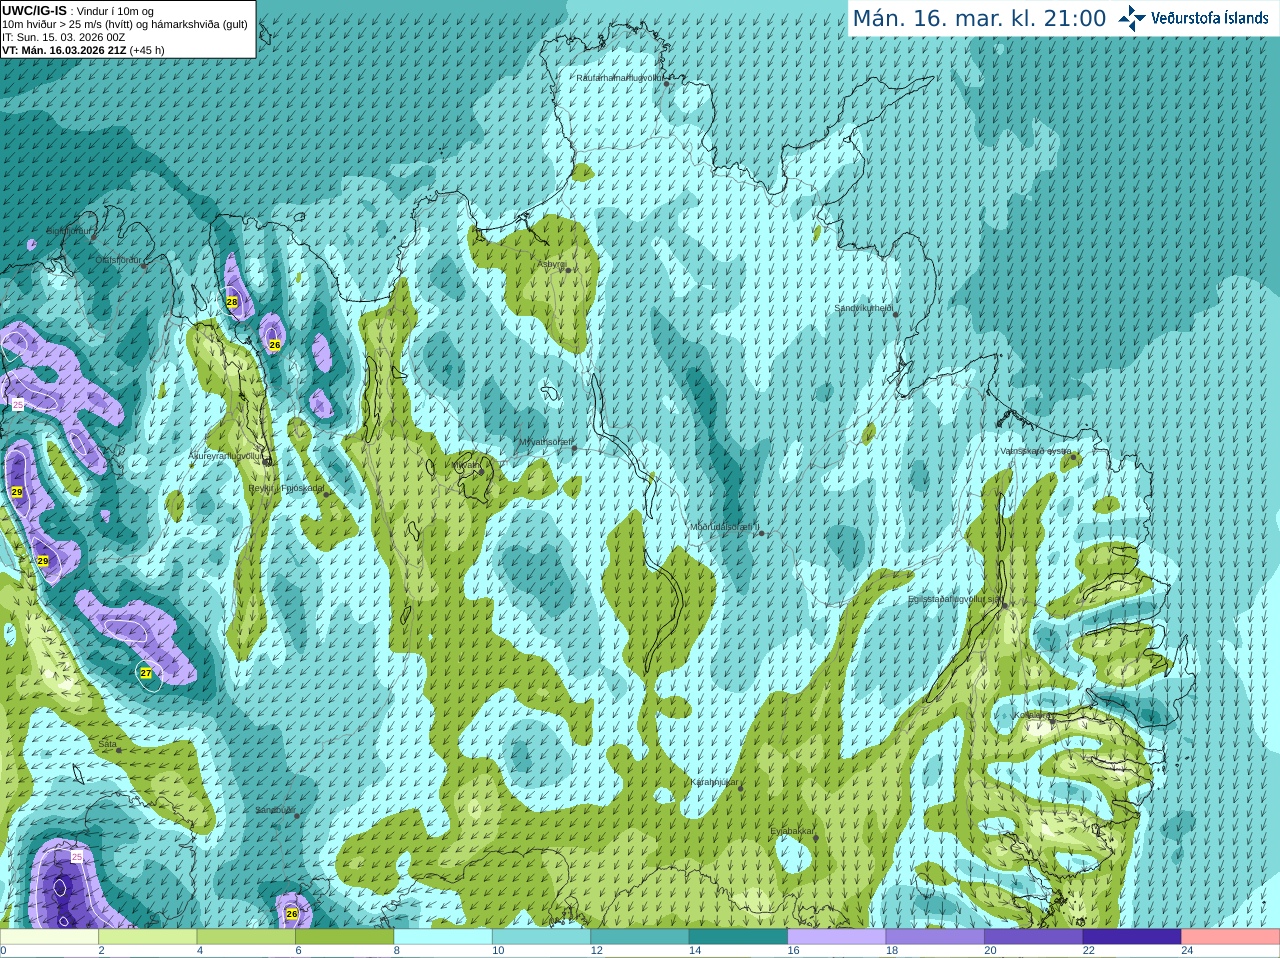
Task: Click the Kárahnjúkar station label
Action: [715, 782]
